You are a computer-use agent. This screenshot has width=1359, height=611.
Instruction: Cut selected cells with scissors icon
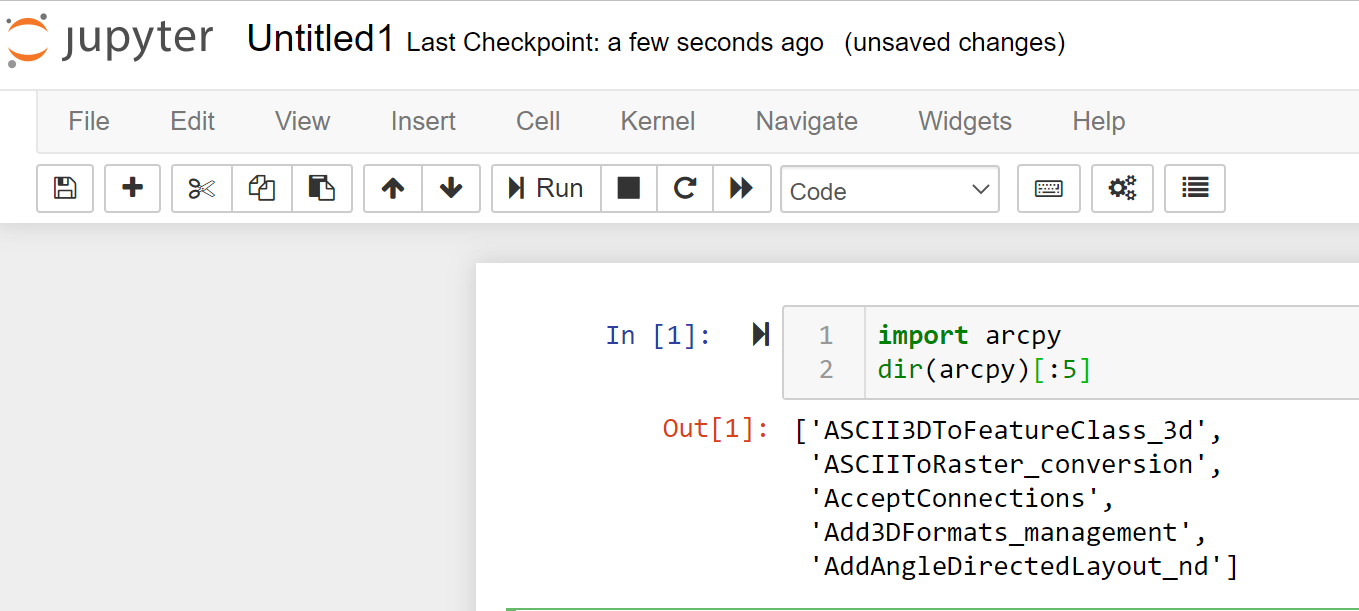(202, 188)
